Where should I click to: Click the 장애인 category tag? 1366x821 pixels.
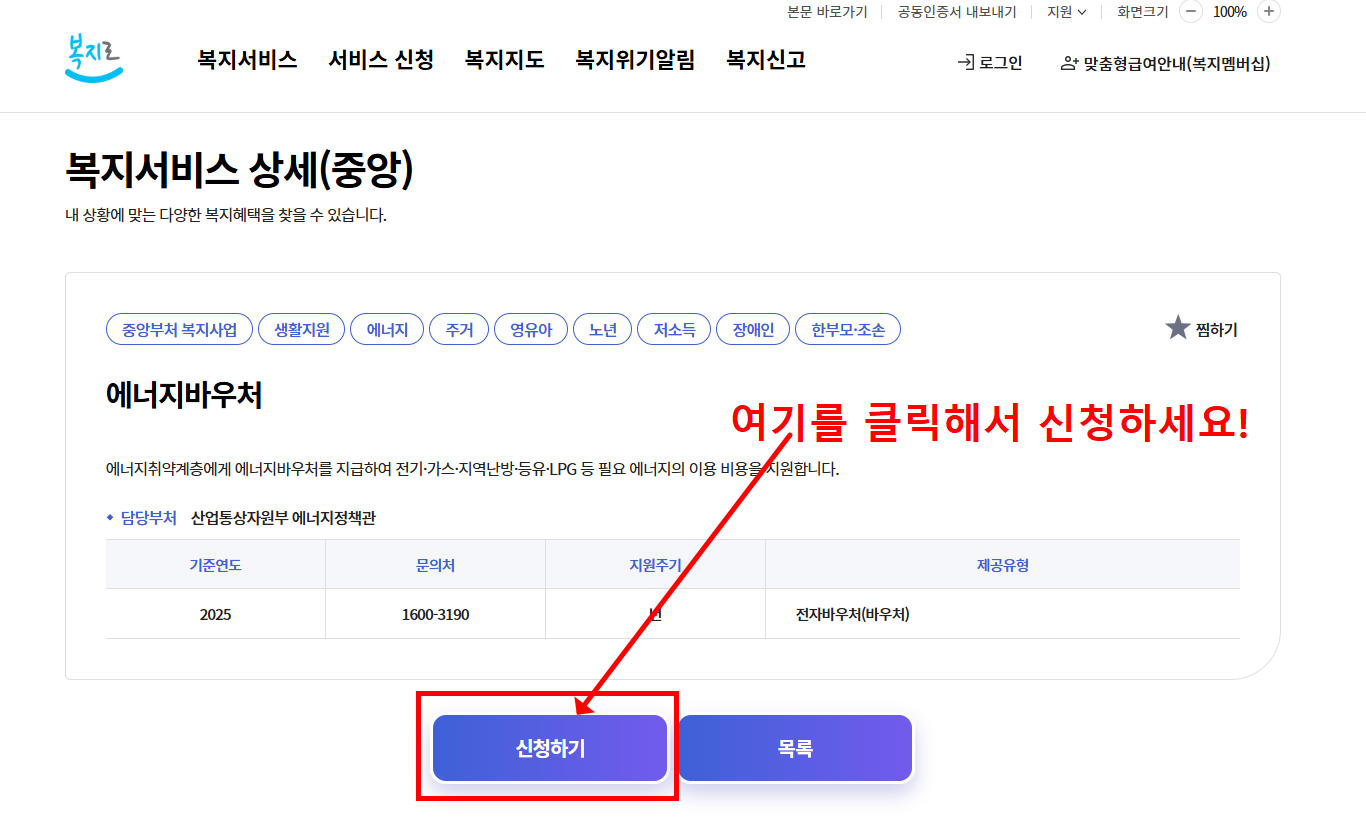[752, 328]
